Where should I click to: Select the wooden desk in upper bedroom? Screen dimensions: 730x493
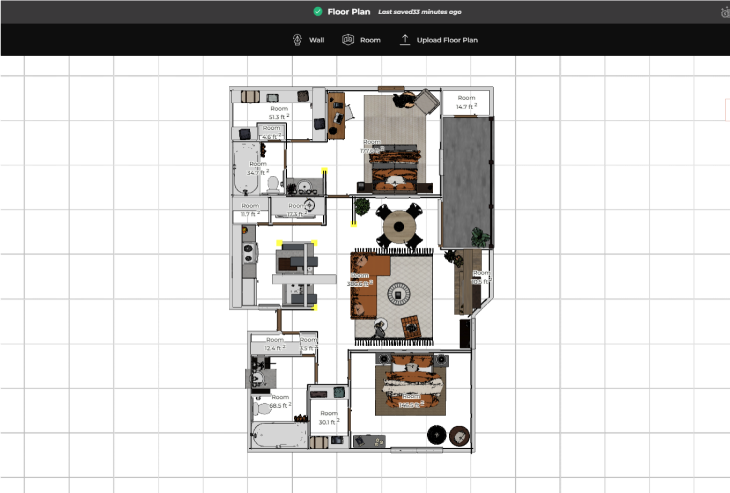[336, 115]
